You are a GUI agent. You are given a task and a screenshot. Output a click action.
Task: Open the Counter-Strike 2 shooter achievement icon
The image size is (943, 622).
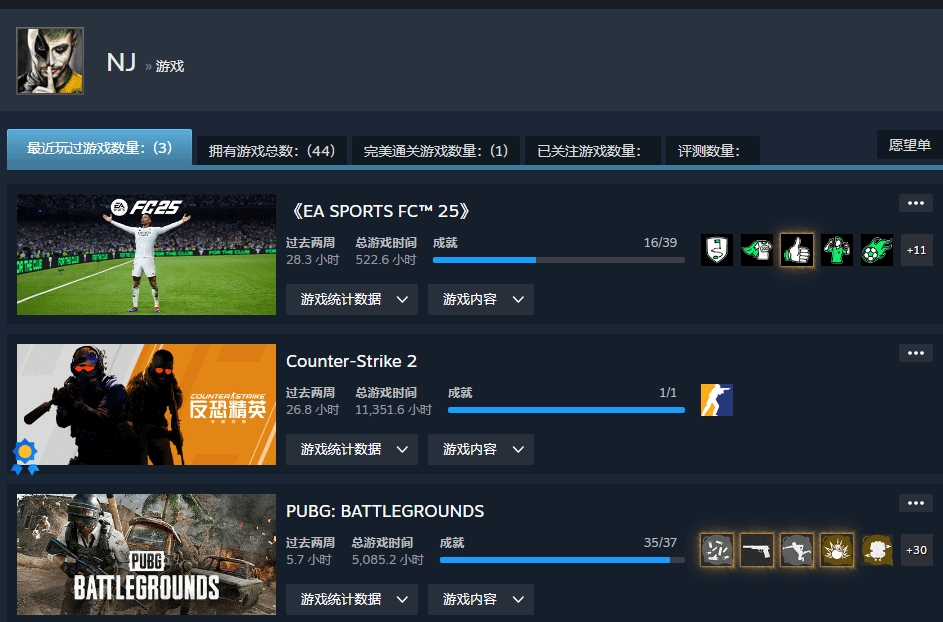click(x=717, y=400)
